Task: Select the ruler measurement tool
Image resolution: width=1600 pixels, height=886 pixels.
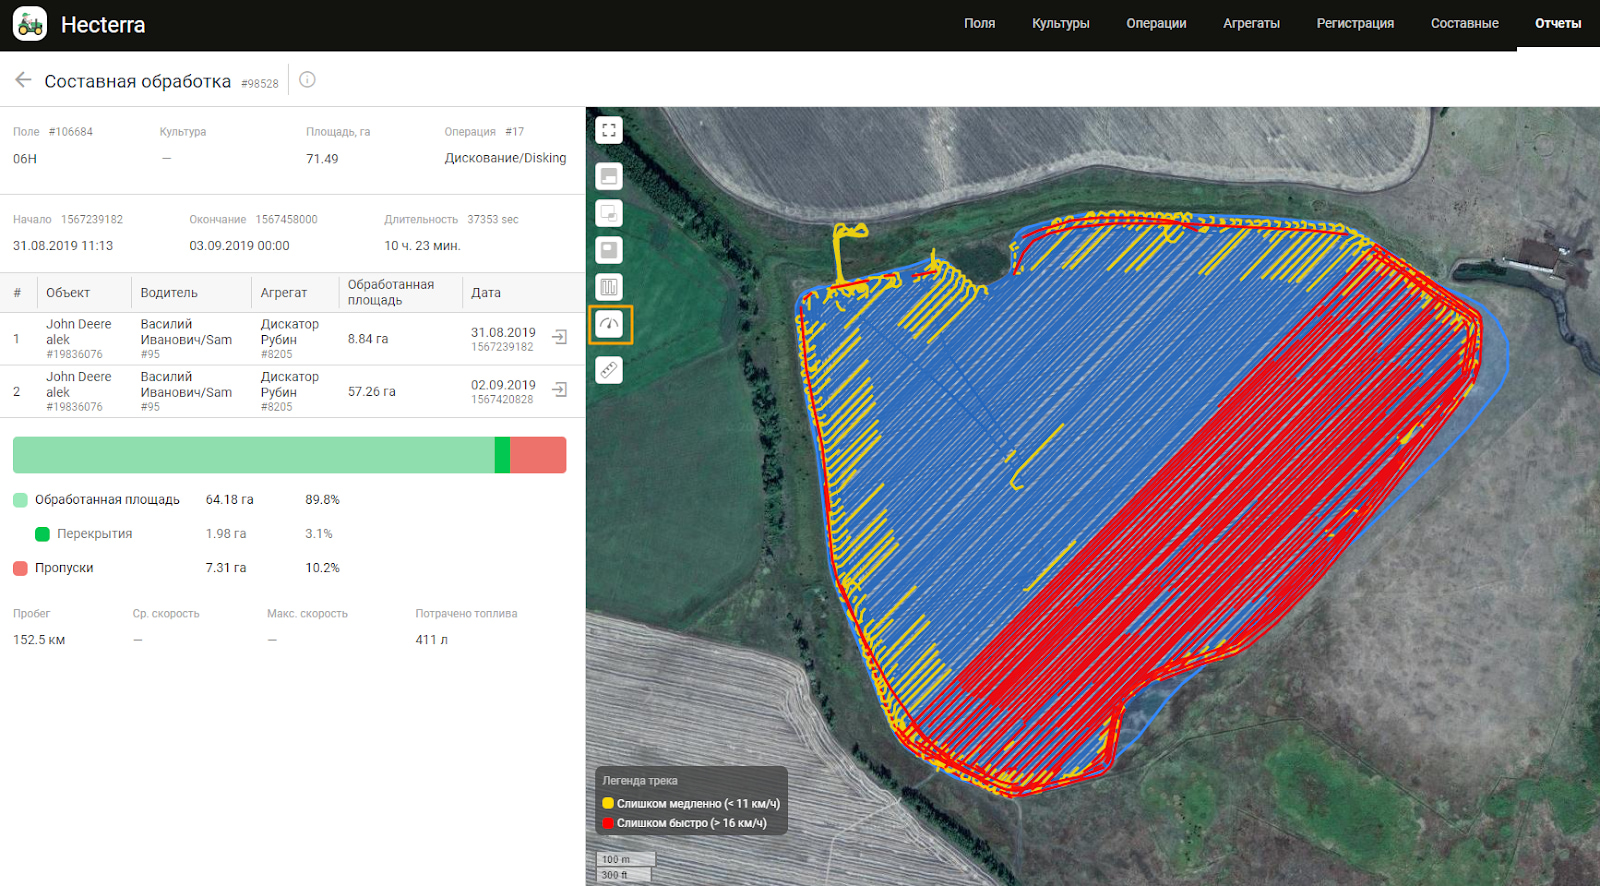Action: pyautogui.click(x=609, y=370)
